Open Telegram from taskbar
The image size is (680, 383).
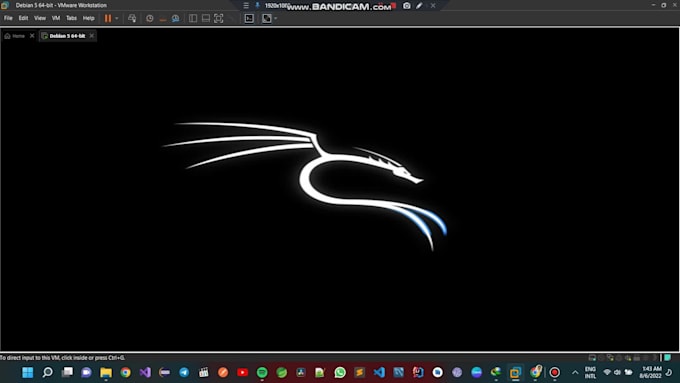[x=184, y=372]
